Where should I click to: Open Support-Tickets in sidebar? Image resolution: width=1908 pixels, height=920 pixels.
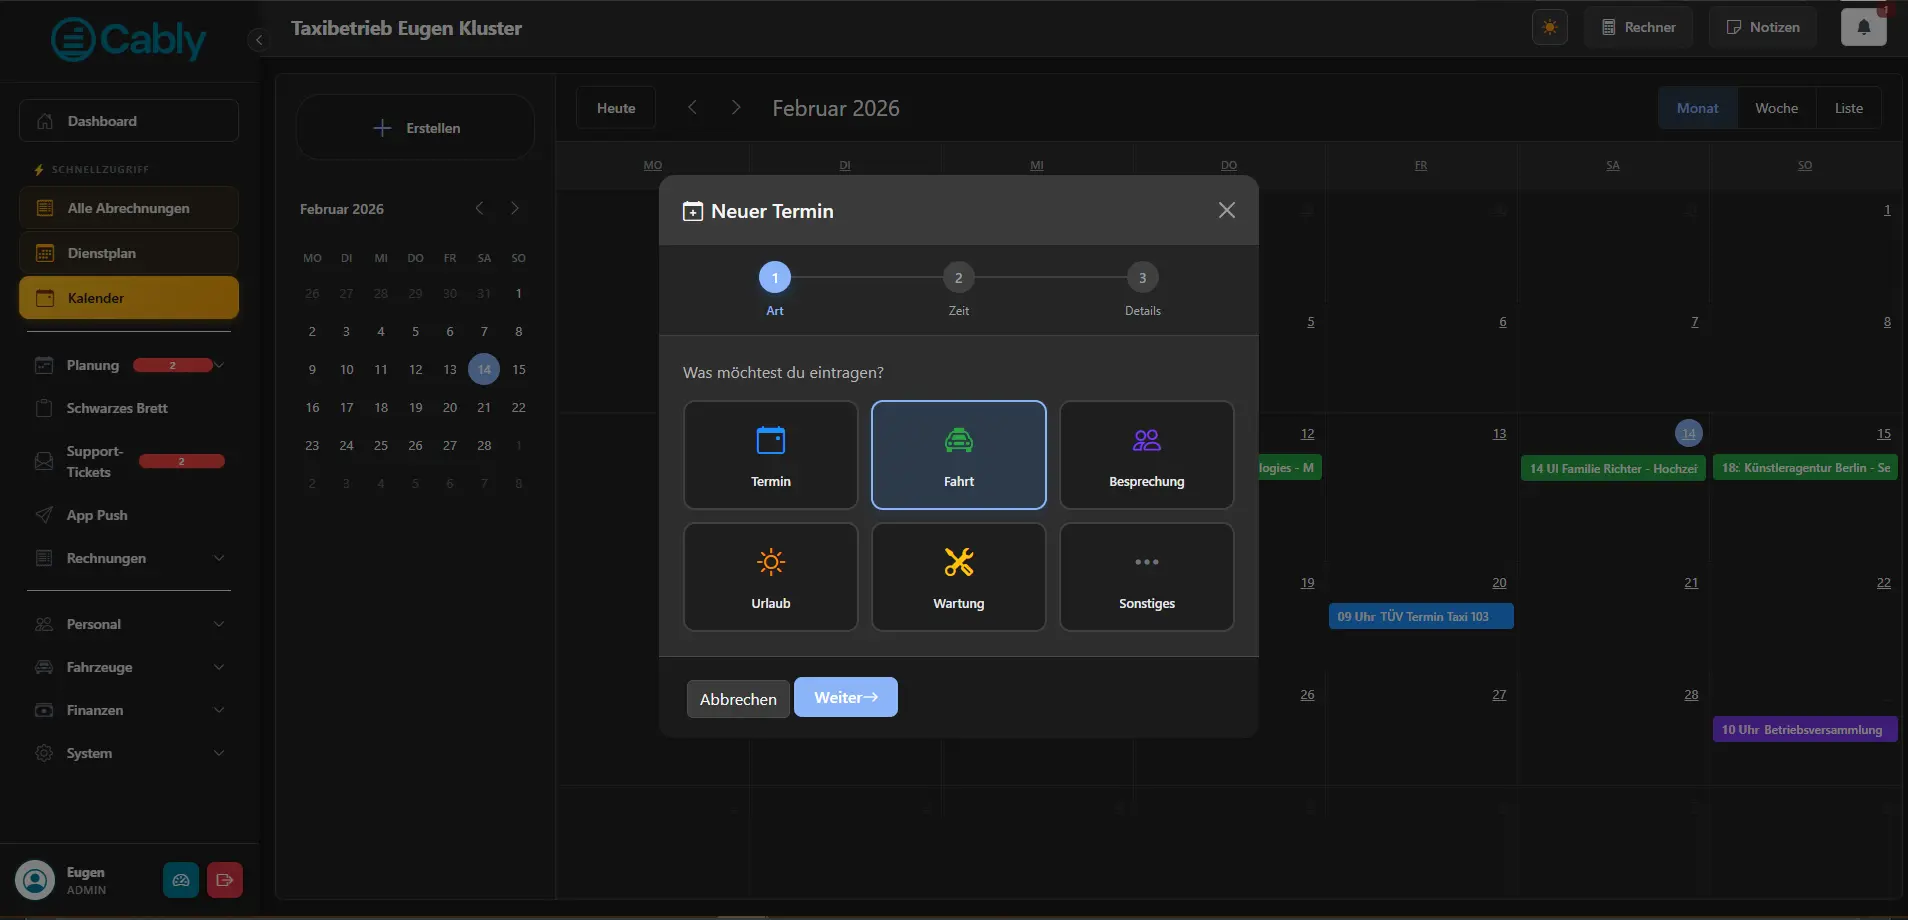coord(129,461)
